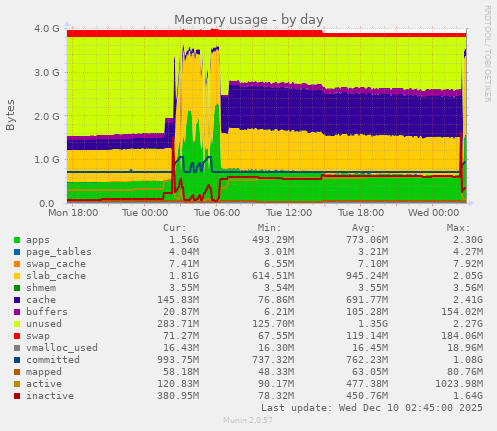
Task: Click the slab_cache current value 1.81G
Action: [184, 276]
